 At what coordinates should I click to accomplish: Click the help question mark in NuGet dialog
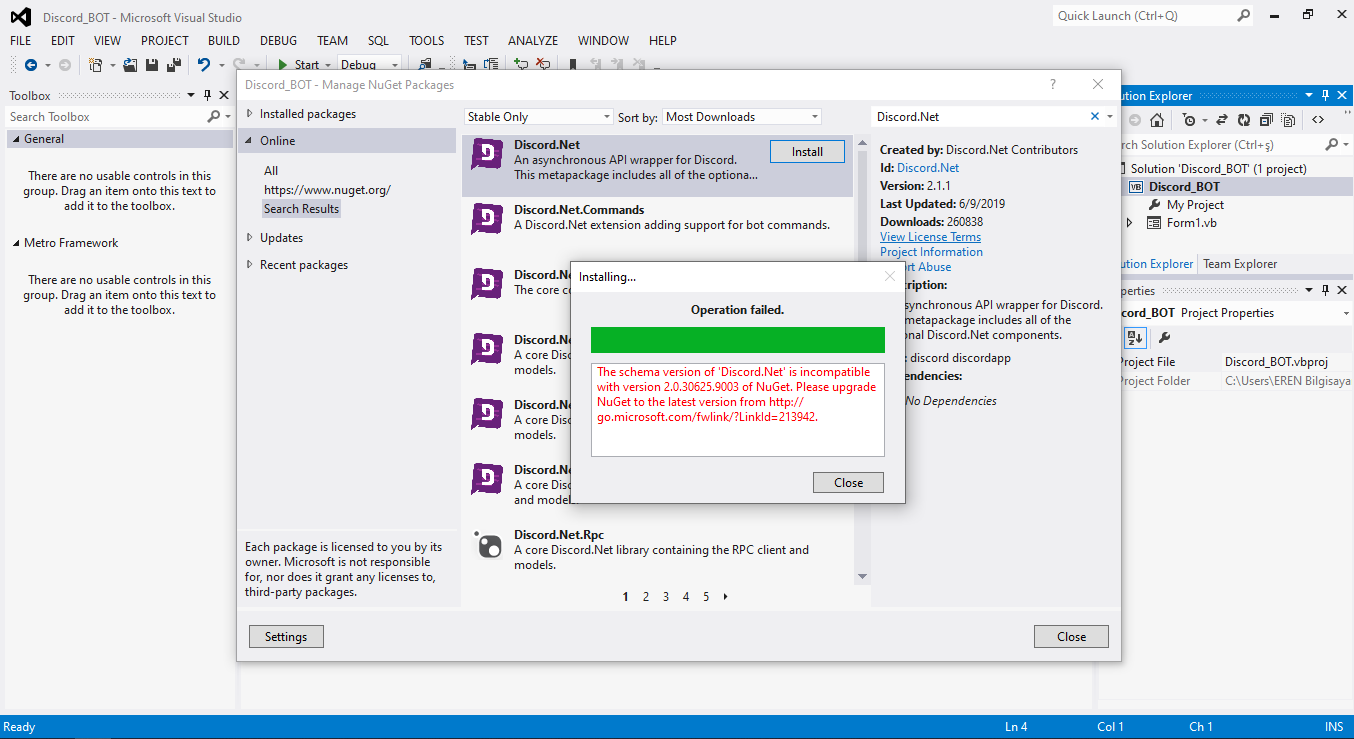[1052, 85]
